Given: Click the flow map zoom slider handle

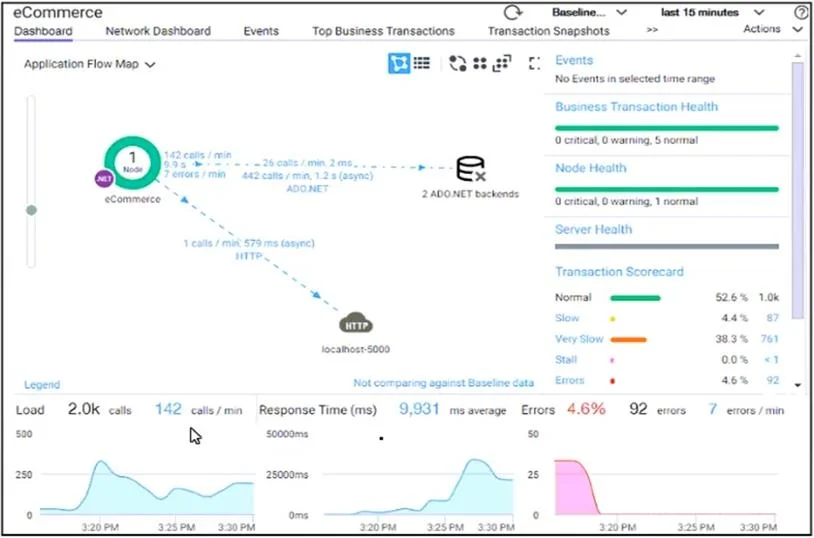Looking at the screenshot, I should click(32, 210).
